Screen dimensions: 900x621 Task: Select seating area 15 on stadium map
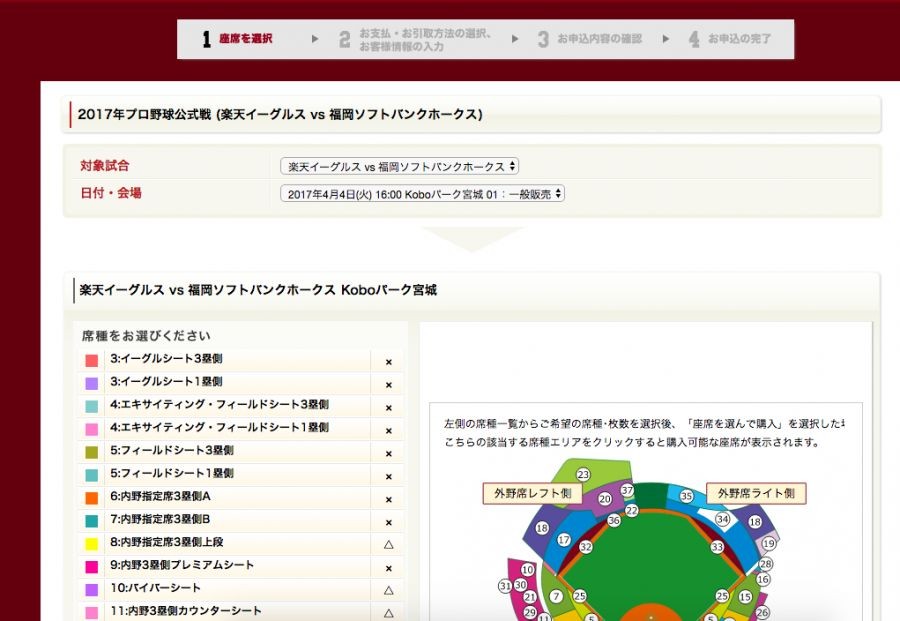point(746,597)
